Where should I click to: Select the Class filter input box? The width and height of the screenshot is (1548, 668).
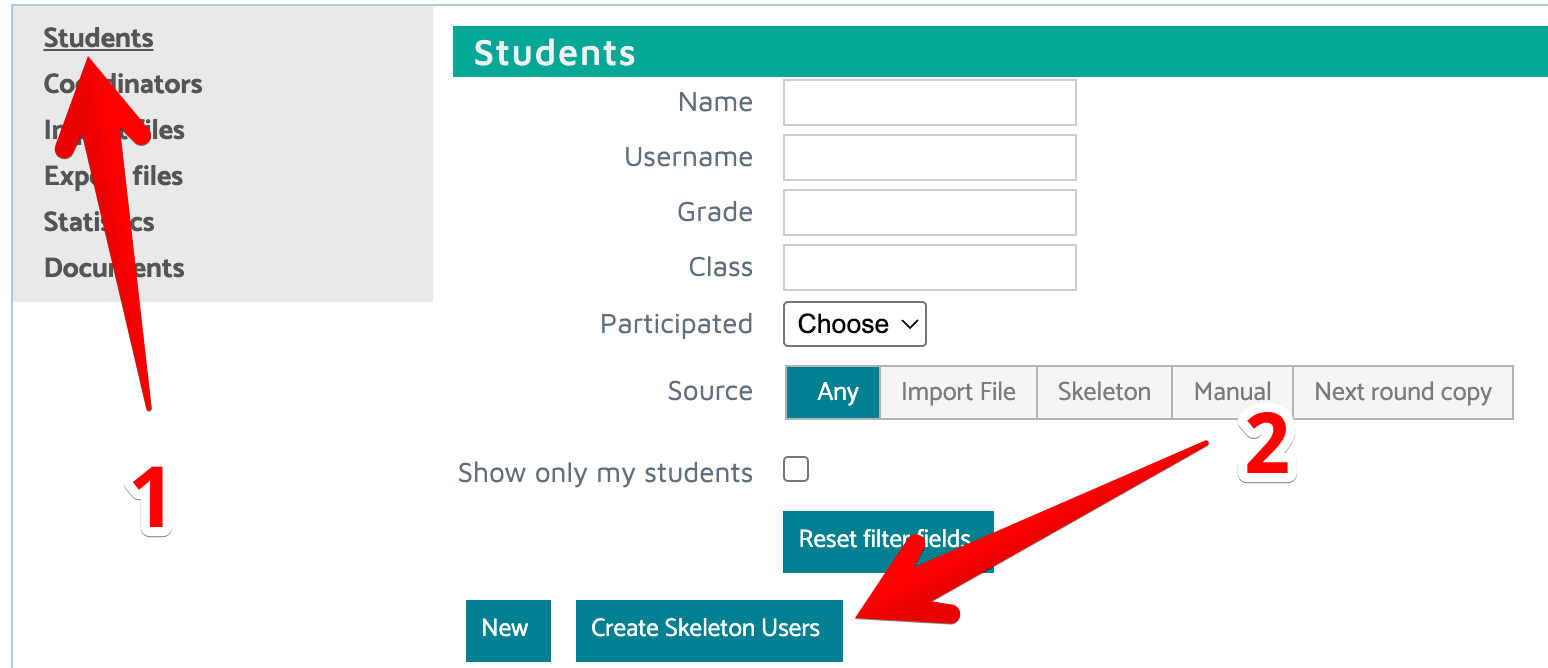(929, 267)
